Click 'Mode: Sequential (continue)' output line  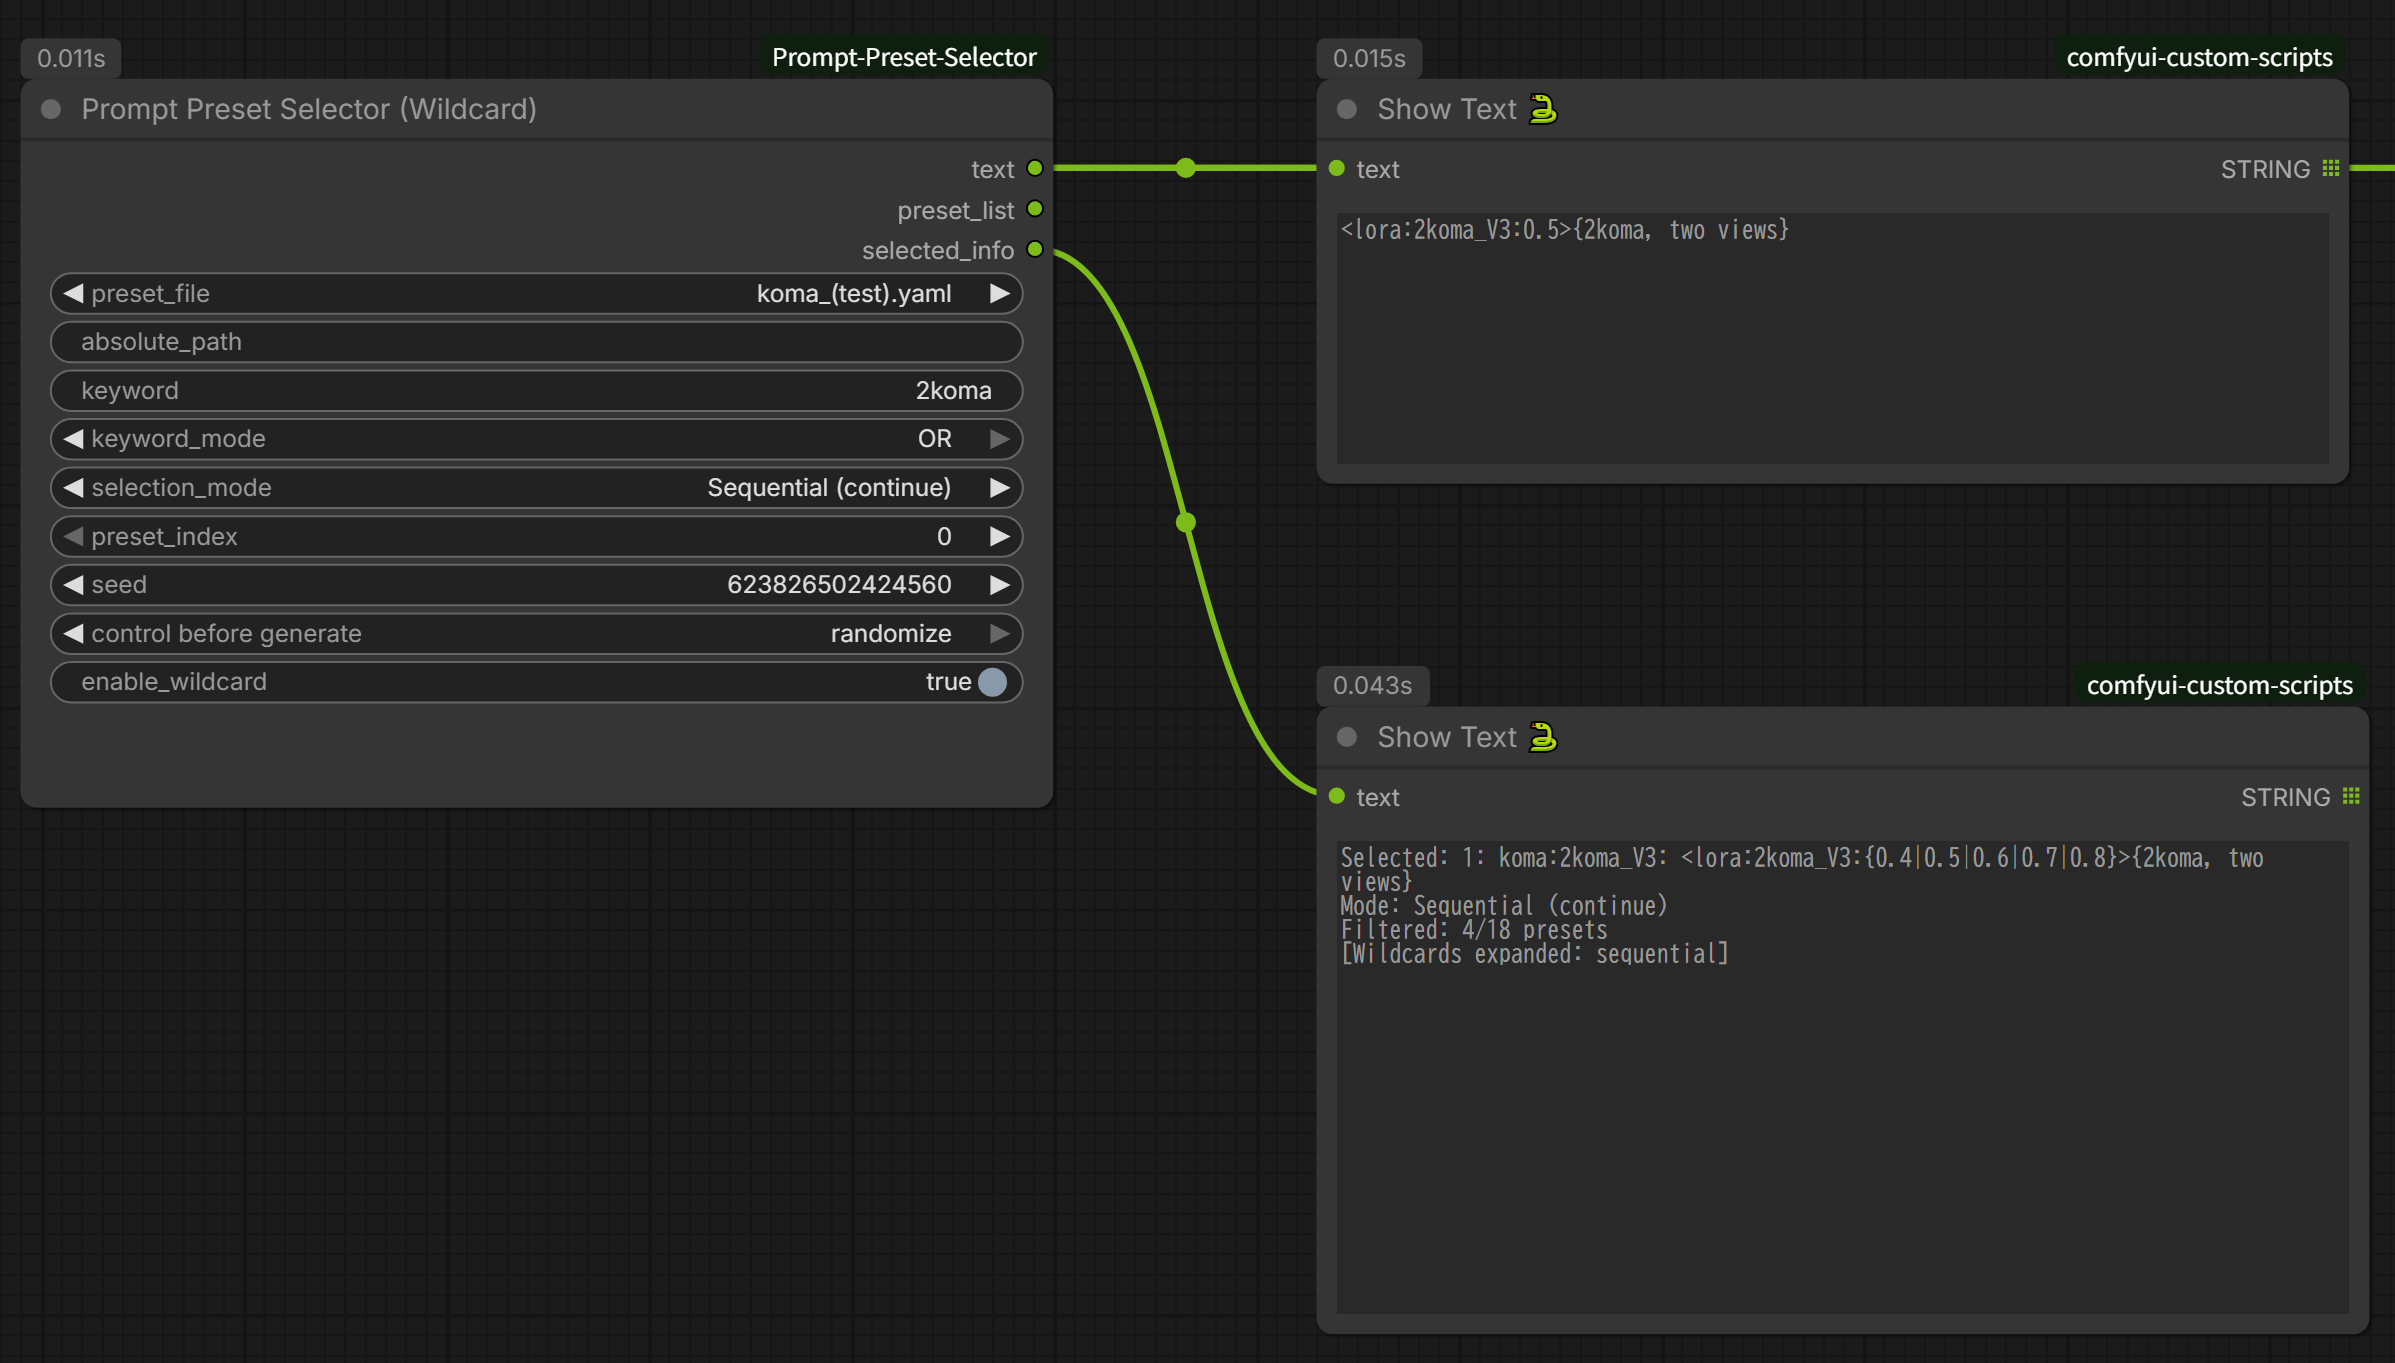1504,906
